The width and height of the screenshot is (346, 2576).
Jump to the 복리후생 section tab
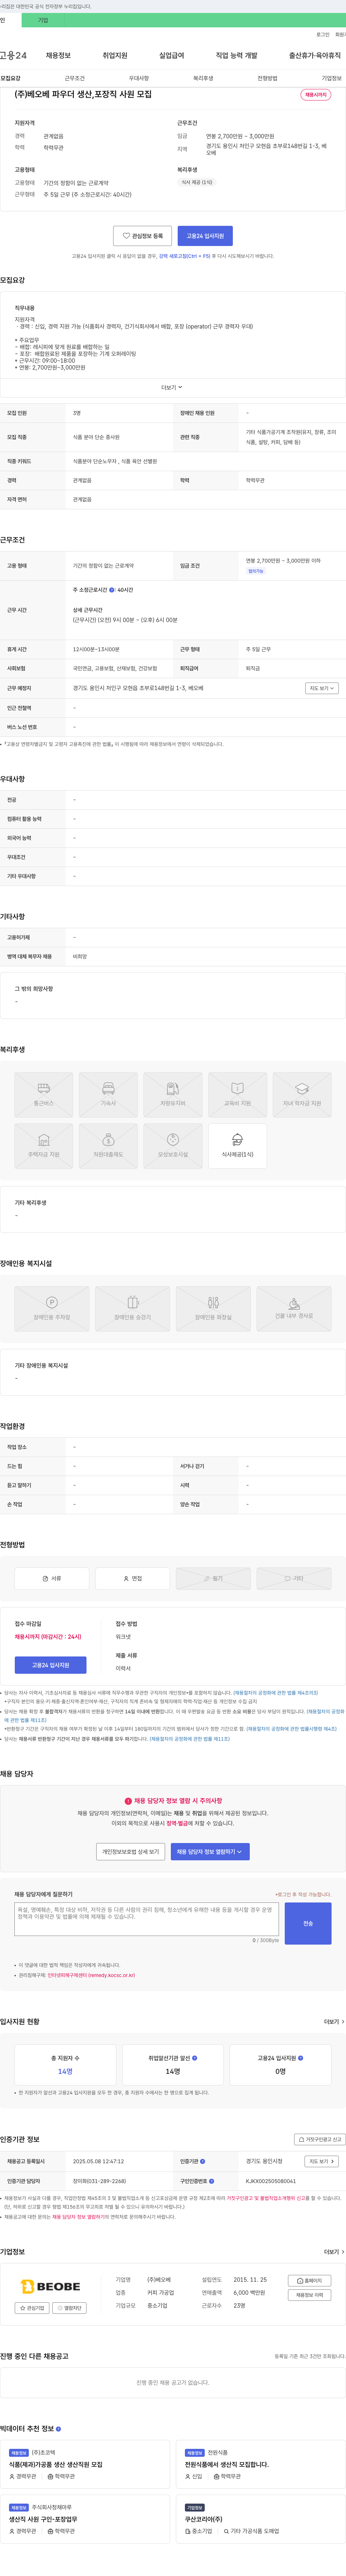pos(203,78)
